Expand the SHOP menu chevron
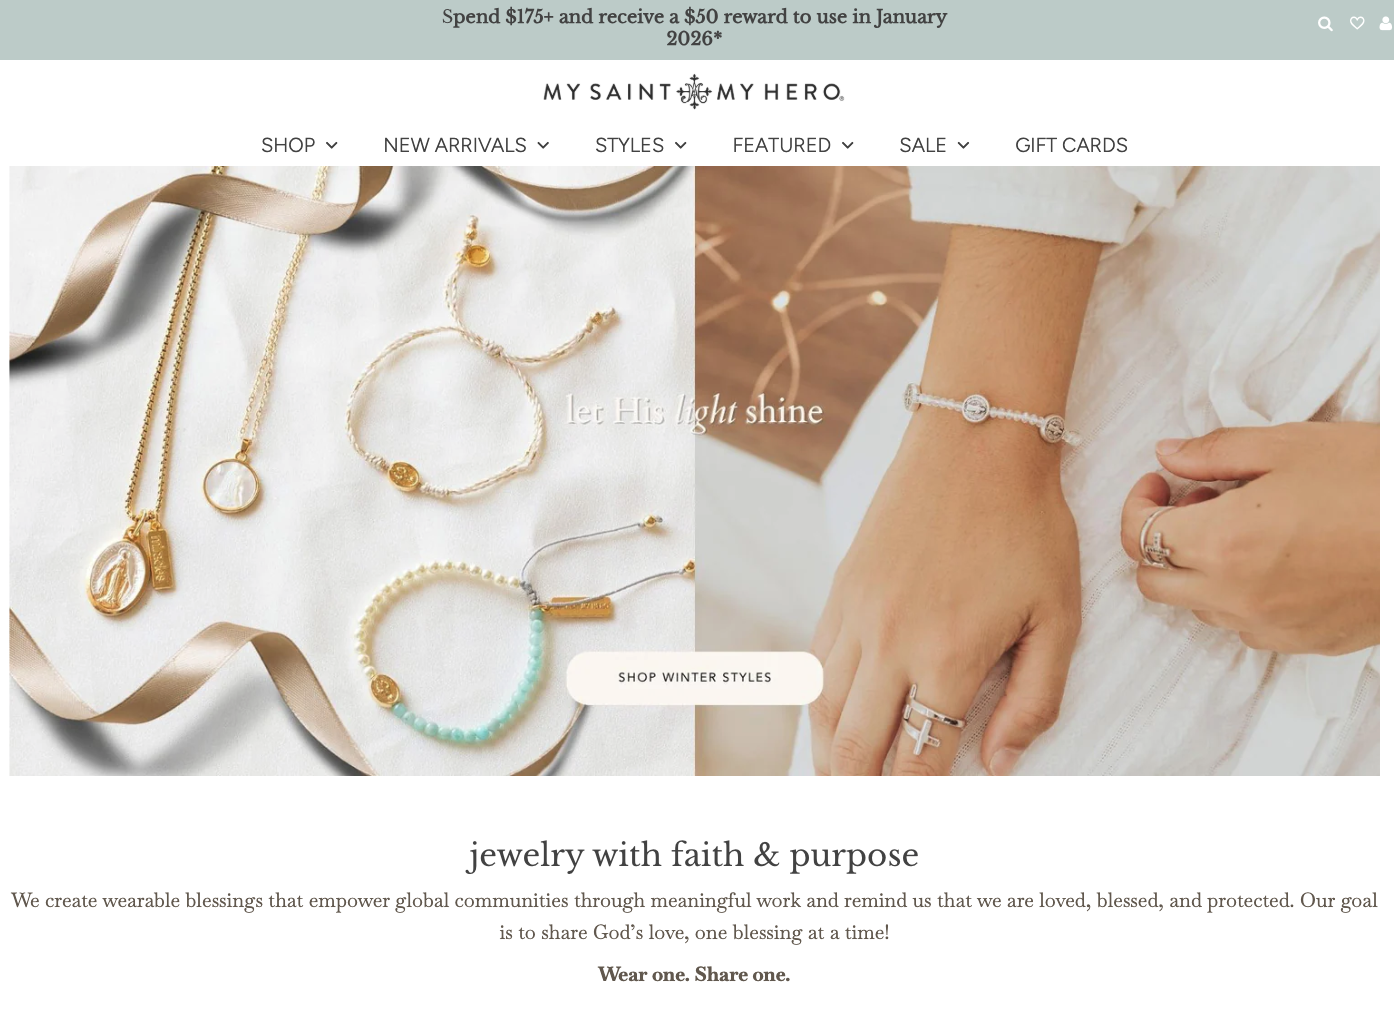 point(331,146)
